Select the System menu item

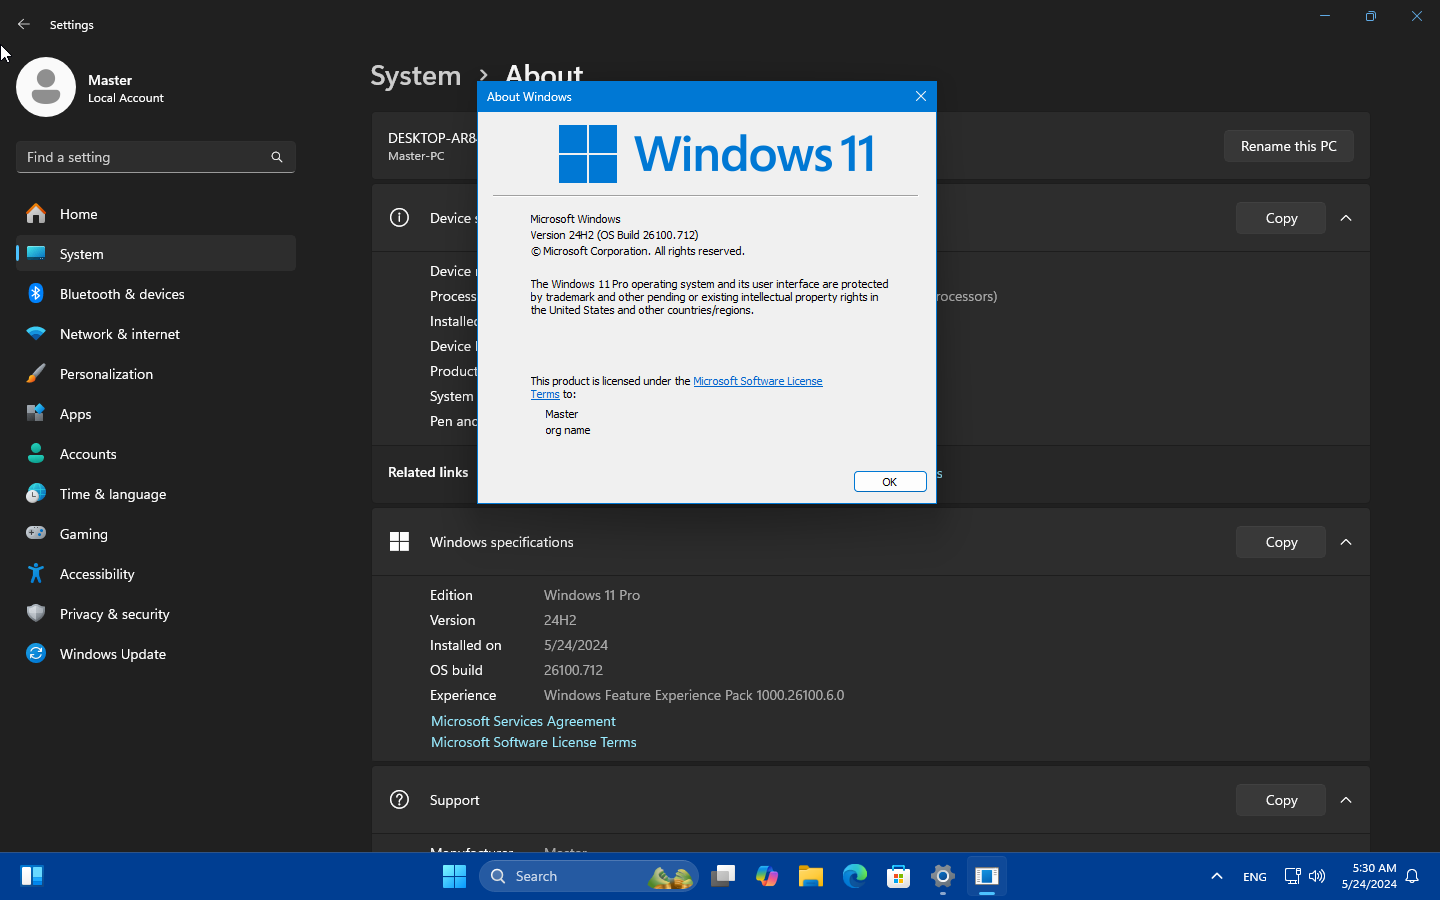pyautogui.click(x=81, y=254)
